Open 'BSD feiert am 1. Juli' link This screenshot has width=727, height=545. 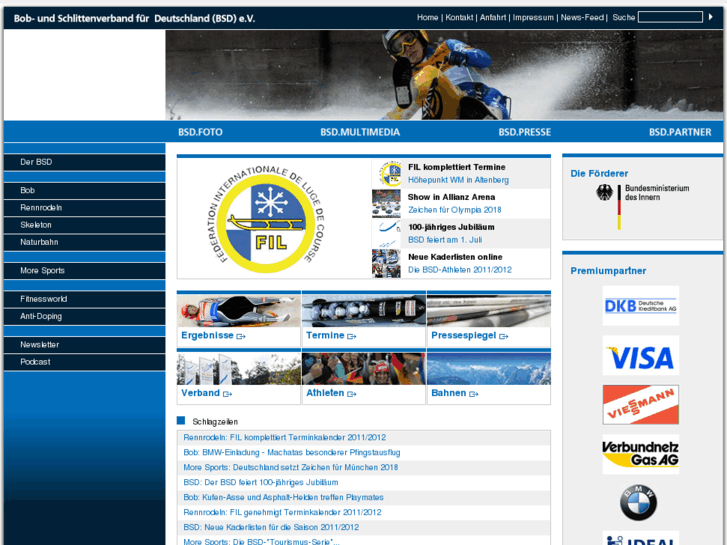tap(445, 240)
